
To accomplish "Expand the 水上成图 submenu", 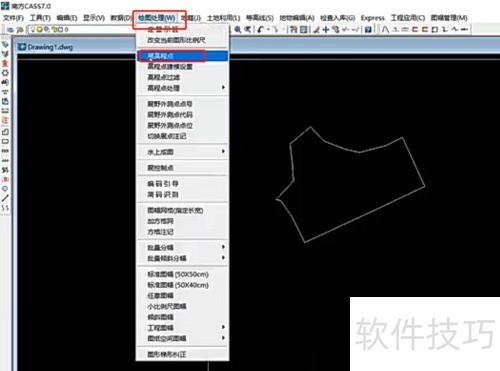I will point(183,152).
